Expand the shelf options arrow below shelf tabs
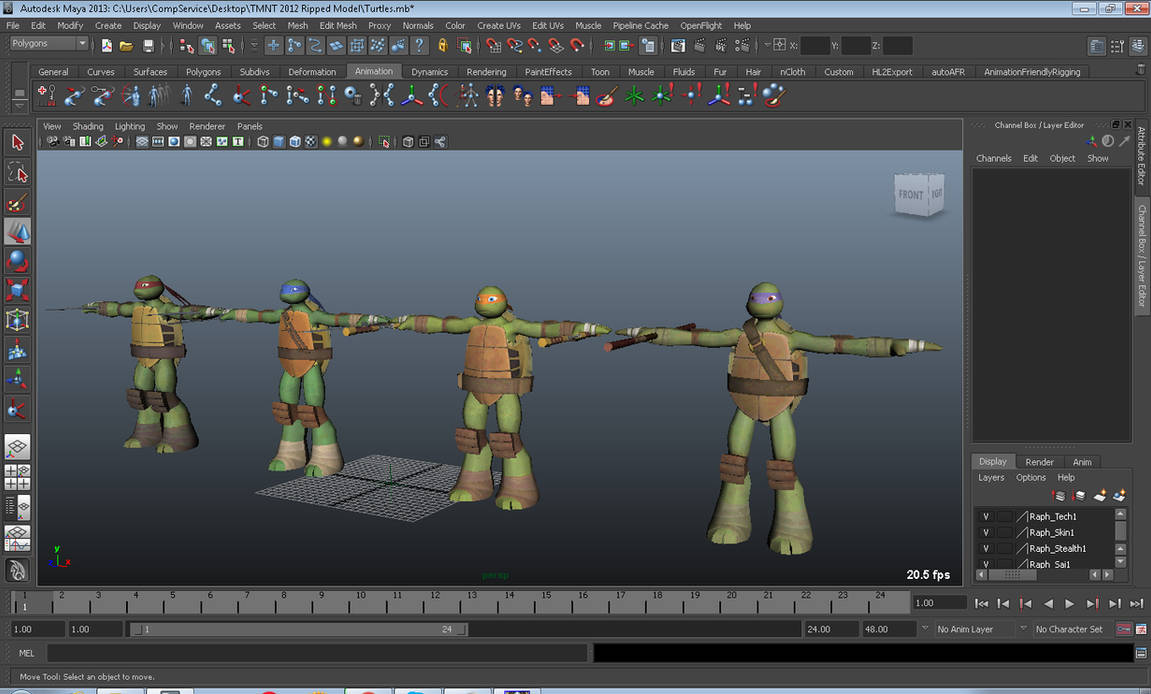Image resolution: width=1151 pixels, height=694 pixels. [x=19, y=106]
